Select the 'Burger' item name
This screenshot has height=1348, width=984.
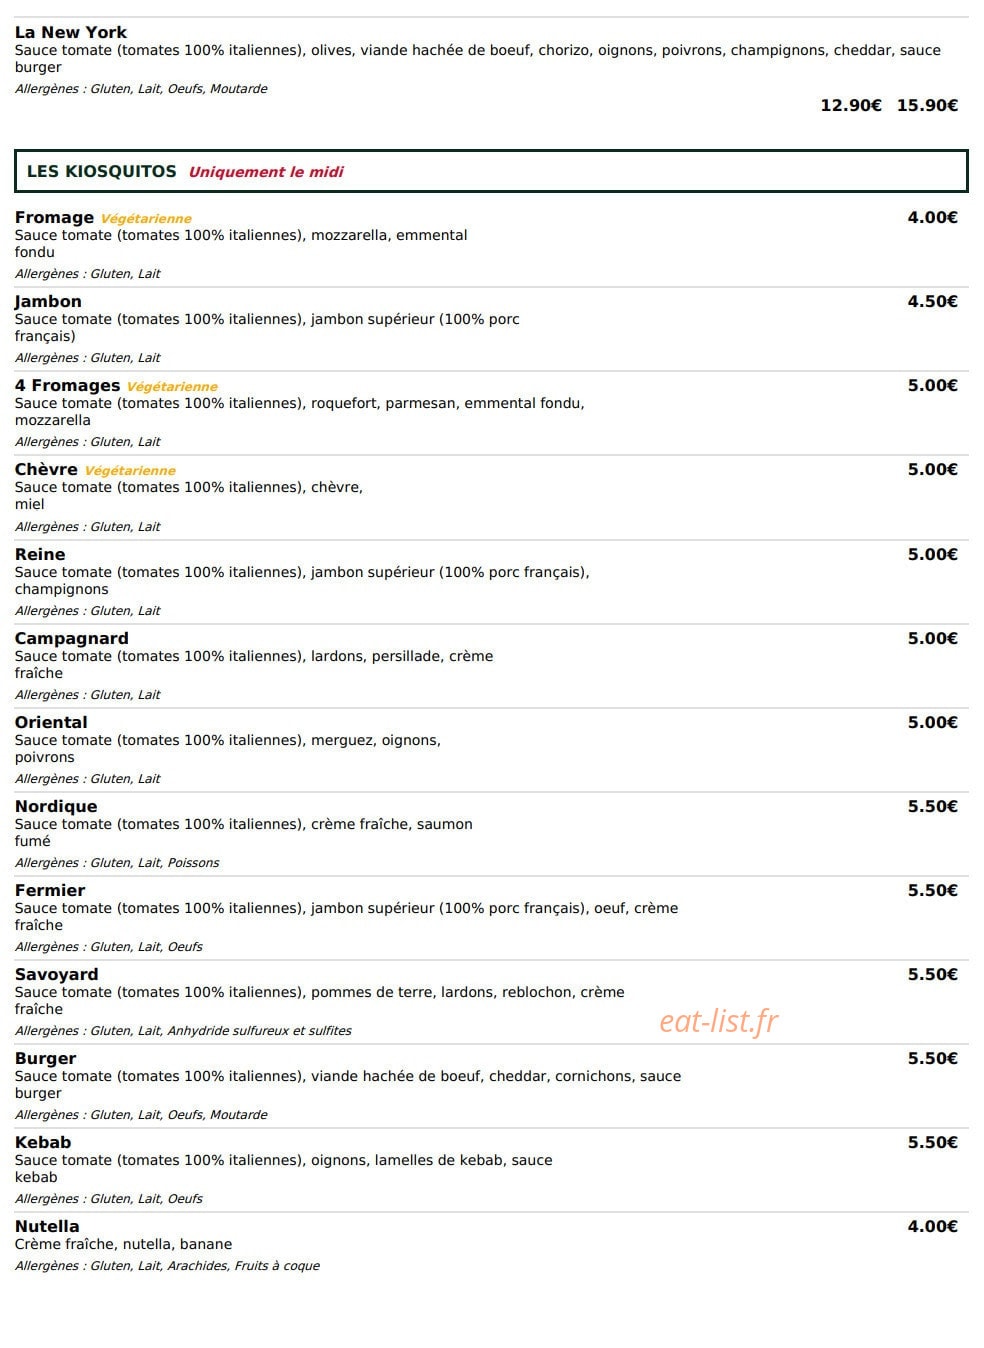(45, 1058)
